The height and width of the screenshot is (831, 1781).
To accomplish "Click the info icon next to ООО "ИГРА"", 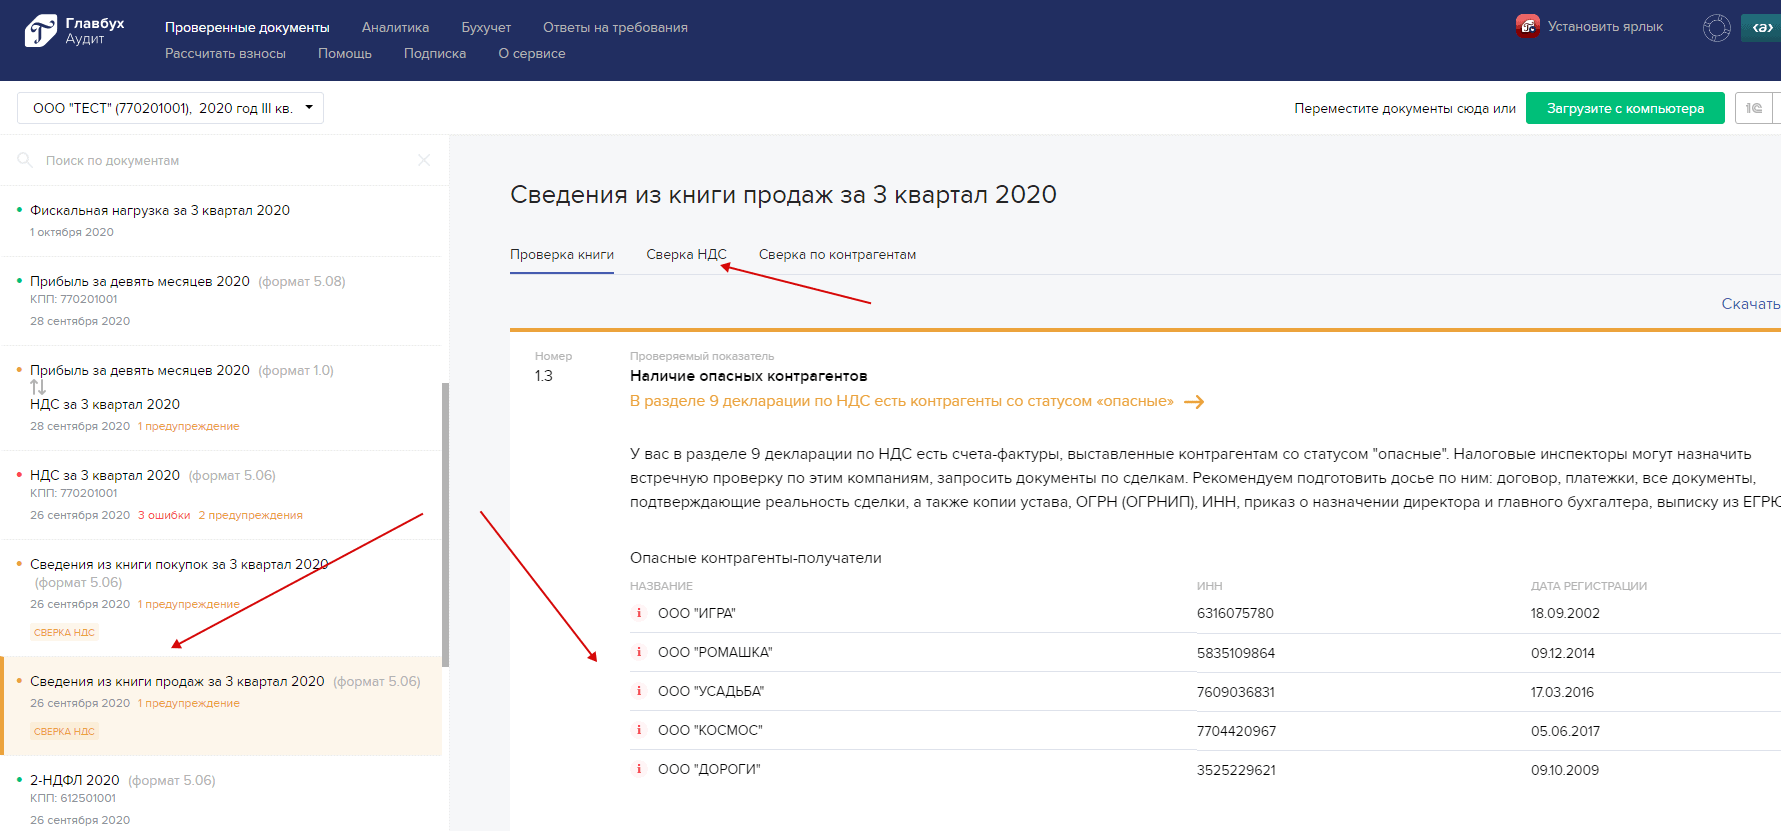I will [639, 613].
